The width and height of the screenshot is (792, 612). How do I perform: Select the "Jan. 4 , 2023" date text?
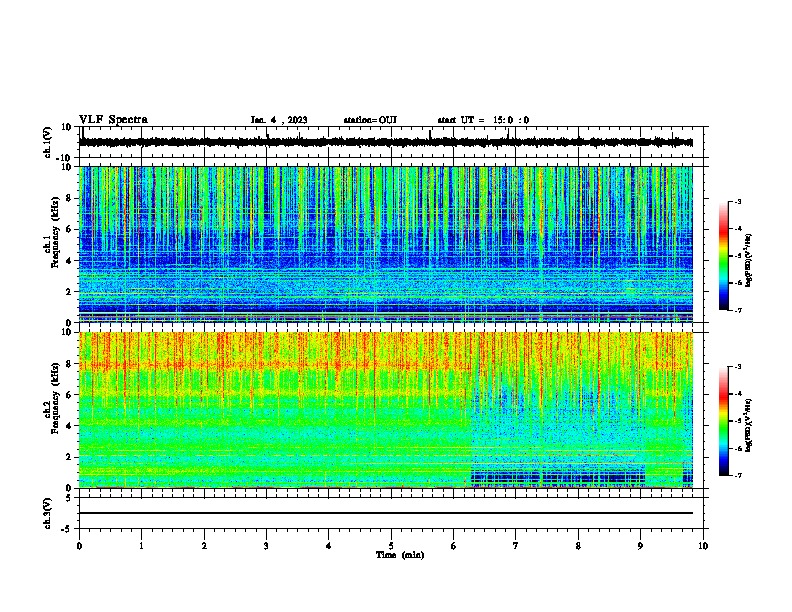[279, 120]
